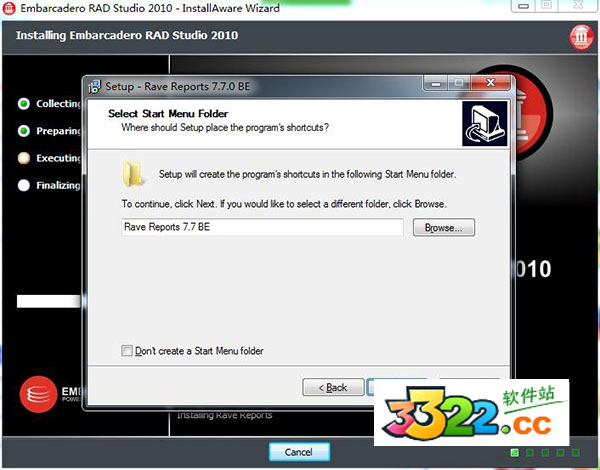Click the installation progress bar
The width and height of the screenshot is (600, 470).
pyautogui.click(x=49, y=301)
